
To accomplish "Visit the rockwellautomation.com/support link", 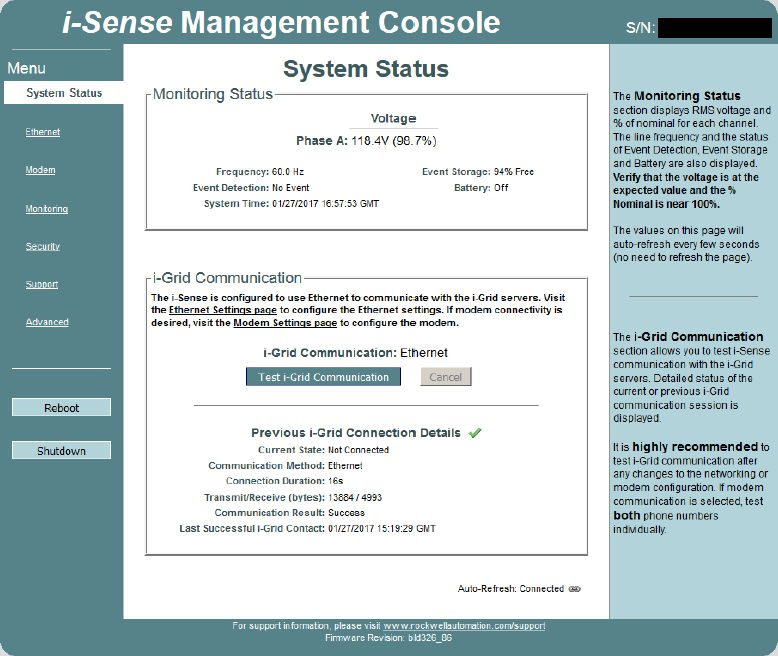I will 464,626.
